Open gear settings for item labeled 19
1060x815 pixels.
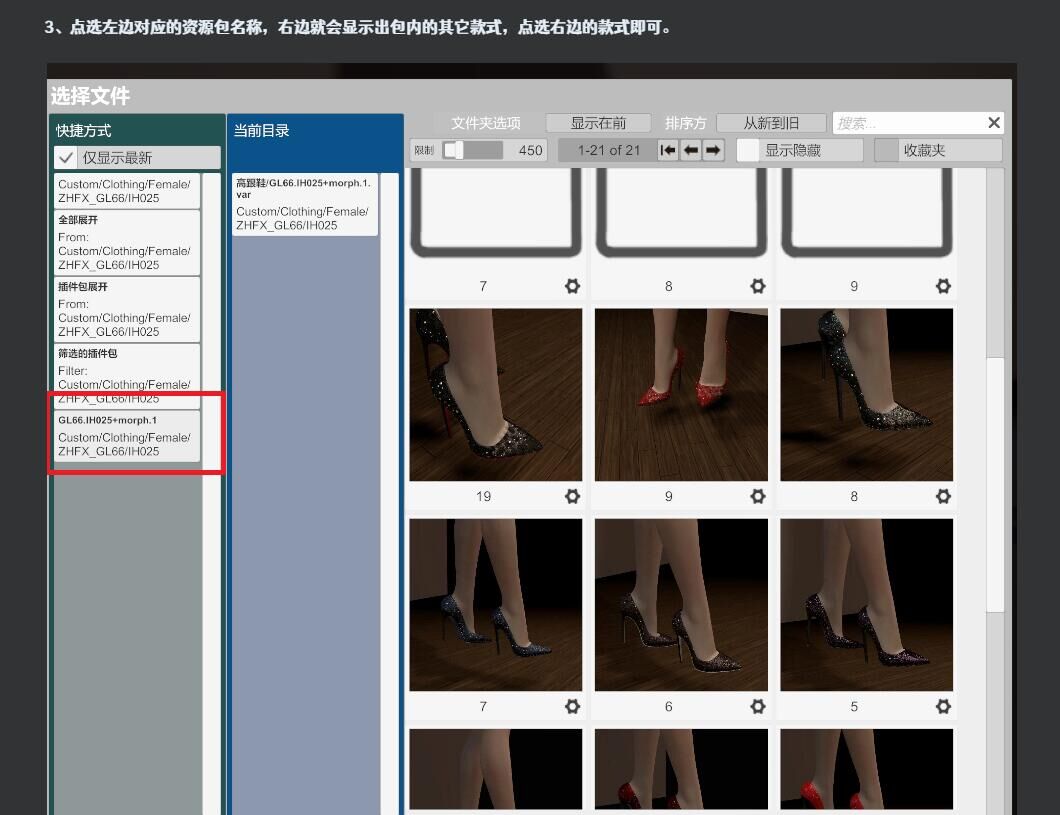point(572,496)
